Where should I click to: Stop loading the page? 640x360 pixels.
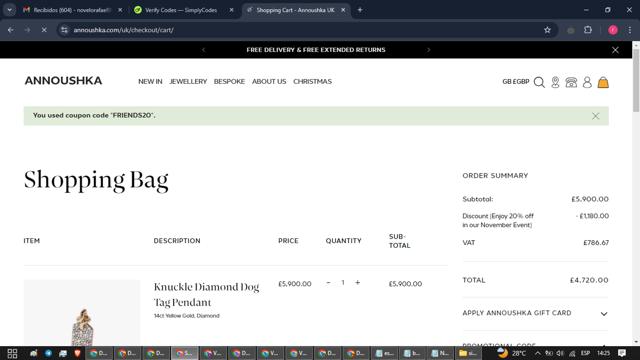(x=44, y=30)
